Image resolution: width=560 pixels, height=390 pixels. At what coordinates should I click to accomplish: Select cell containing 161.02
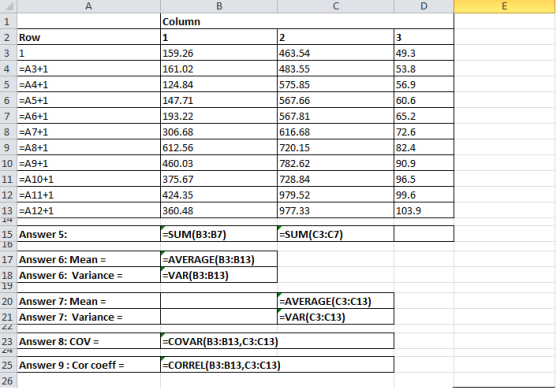coord(219,69)
